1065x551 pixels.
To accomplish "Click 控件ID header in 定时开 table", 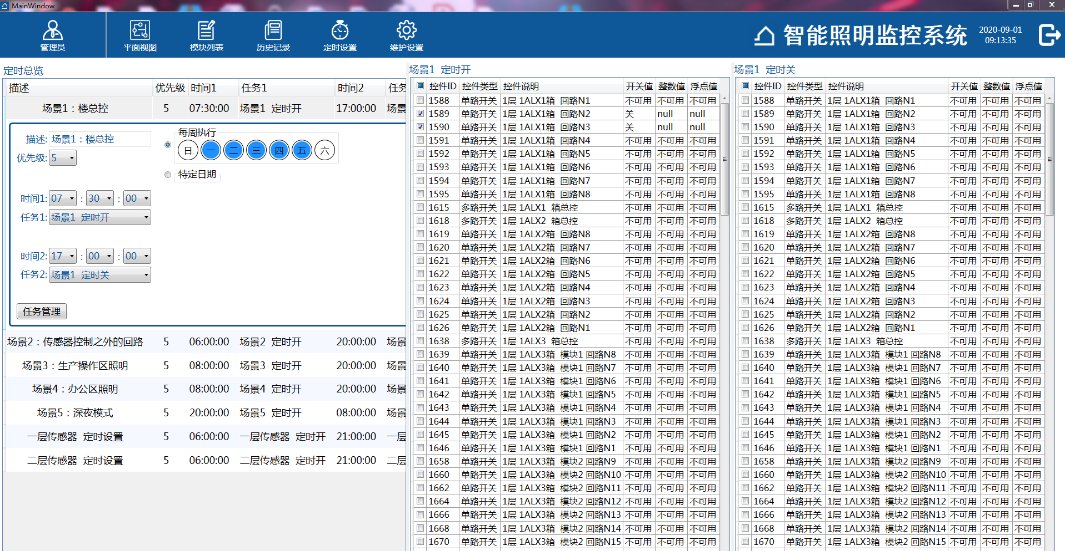I will pos(443,86).
